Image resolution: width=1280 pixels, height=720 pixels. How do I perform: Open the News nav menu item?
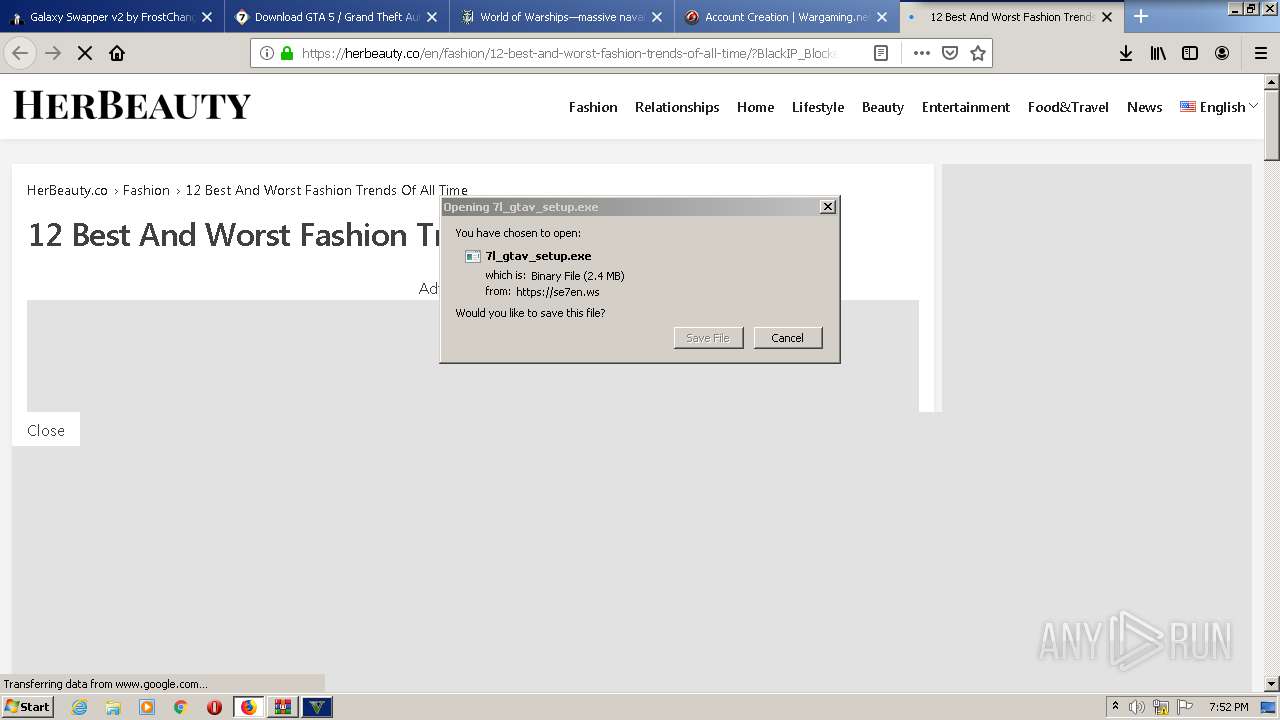(1144, 107)
